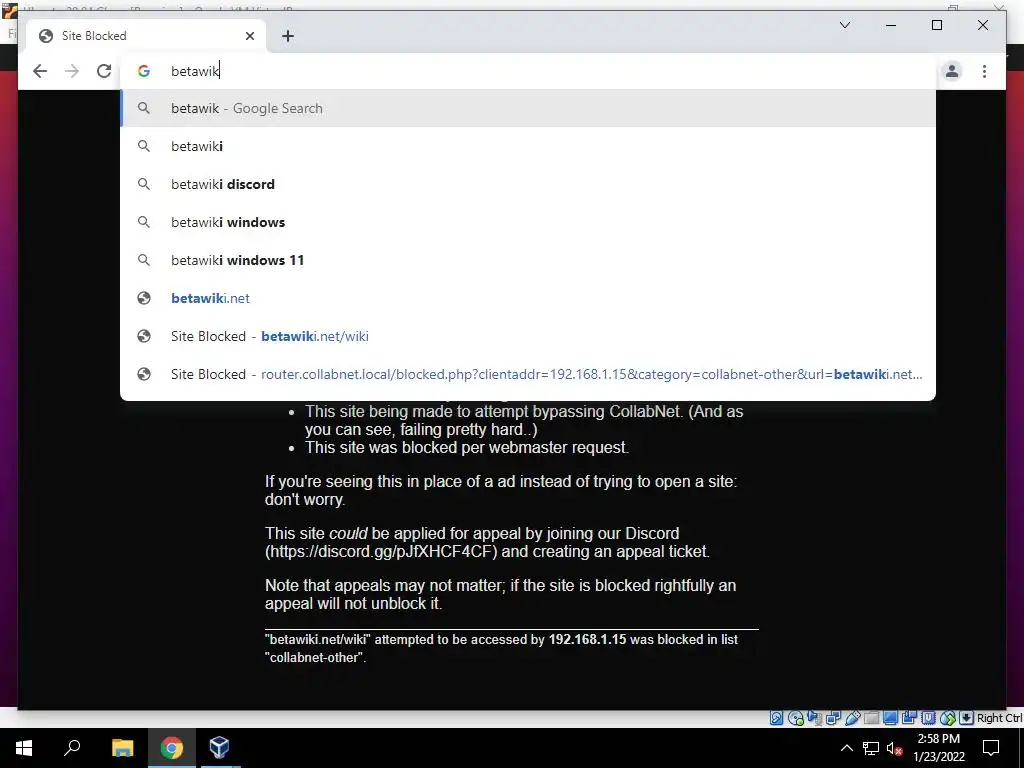Open the Chrome profile avatar menu
The width and height of the screenshot is (1024, 768).
952,71
